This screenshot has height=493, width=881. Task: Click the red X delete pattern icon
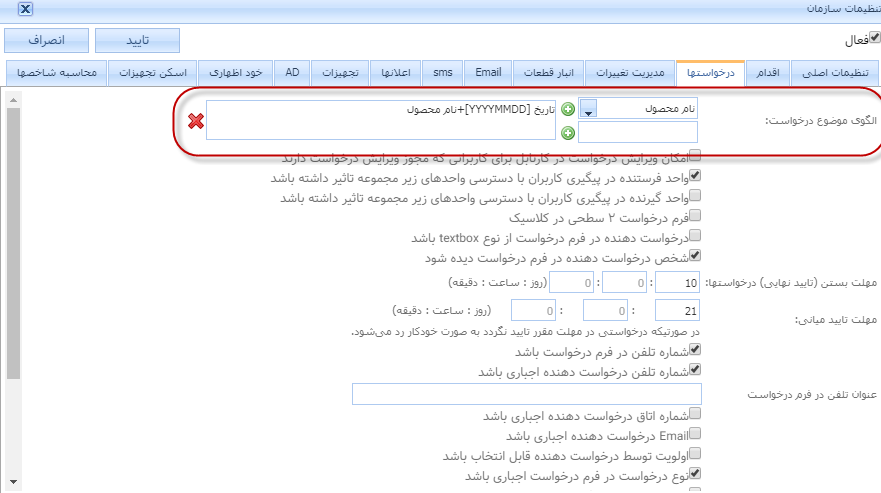196,120
